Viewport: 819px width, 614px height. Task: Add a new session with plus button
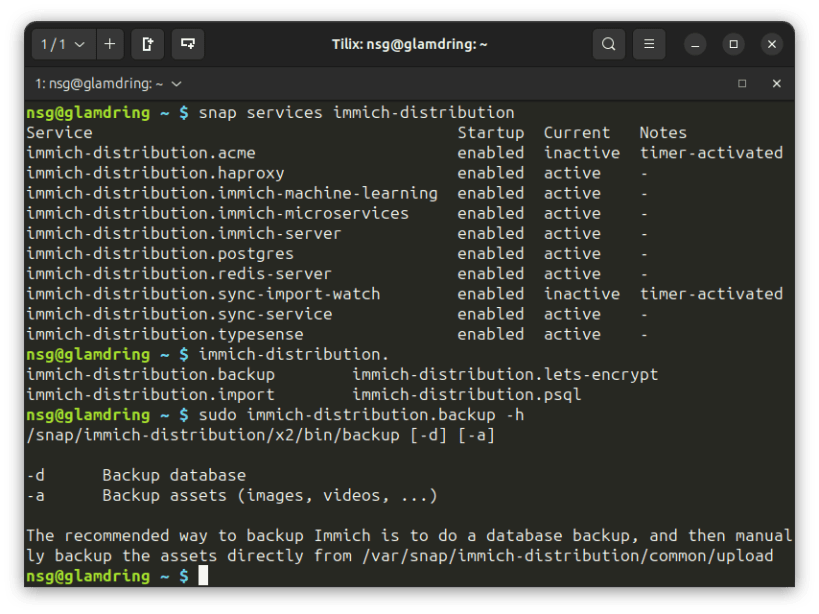(x=110, y=44)
